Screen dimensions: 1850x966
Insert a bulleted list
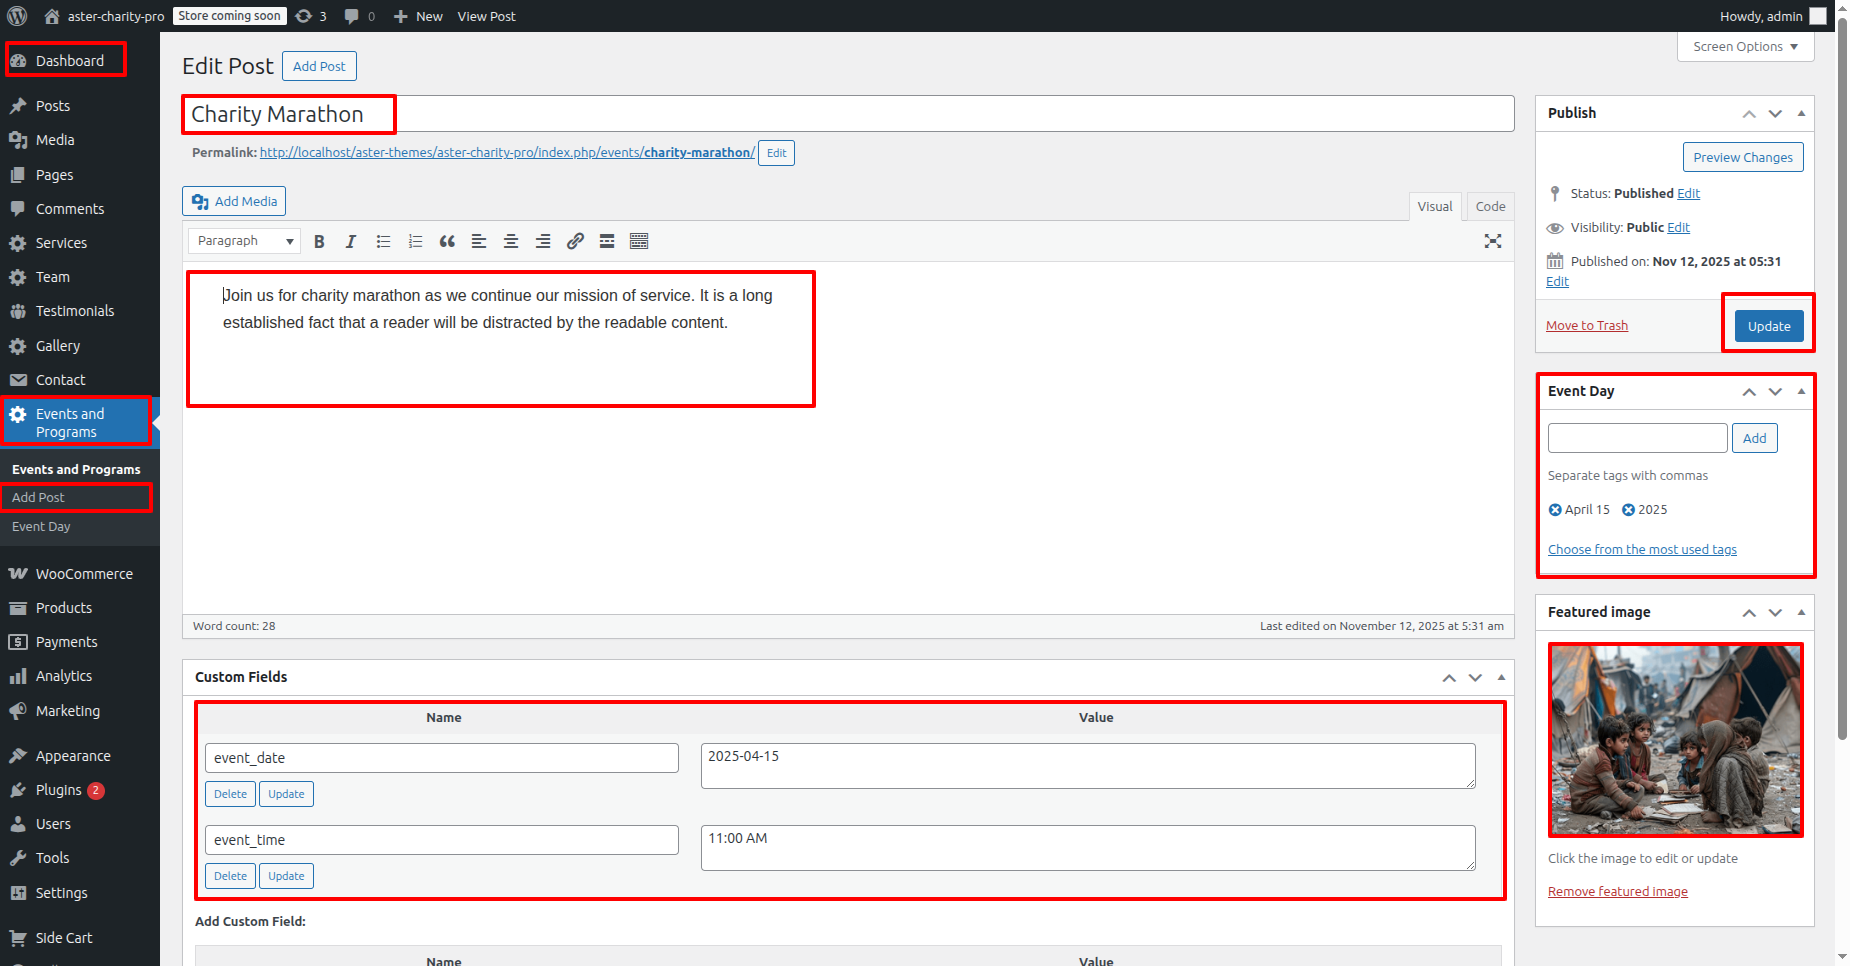pyautogui.click(x=383, y=241)
